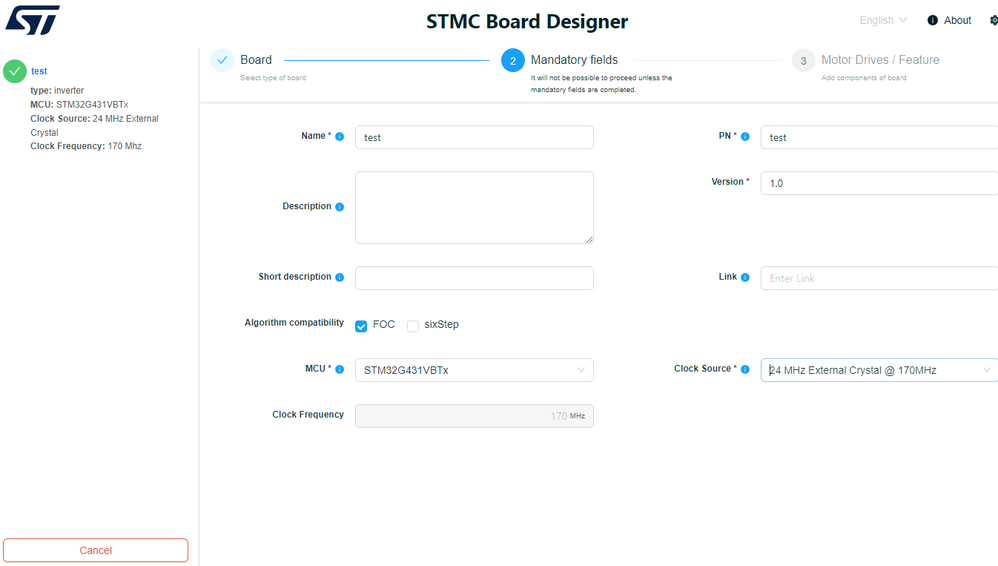998x566 pixels.
Task: Go to the Board step
Action: (x=256, y=60)
